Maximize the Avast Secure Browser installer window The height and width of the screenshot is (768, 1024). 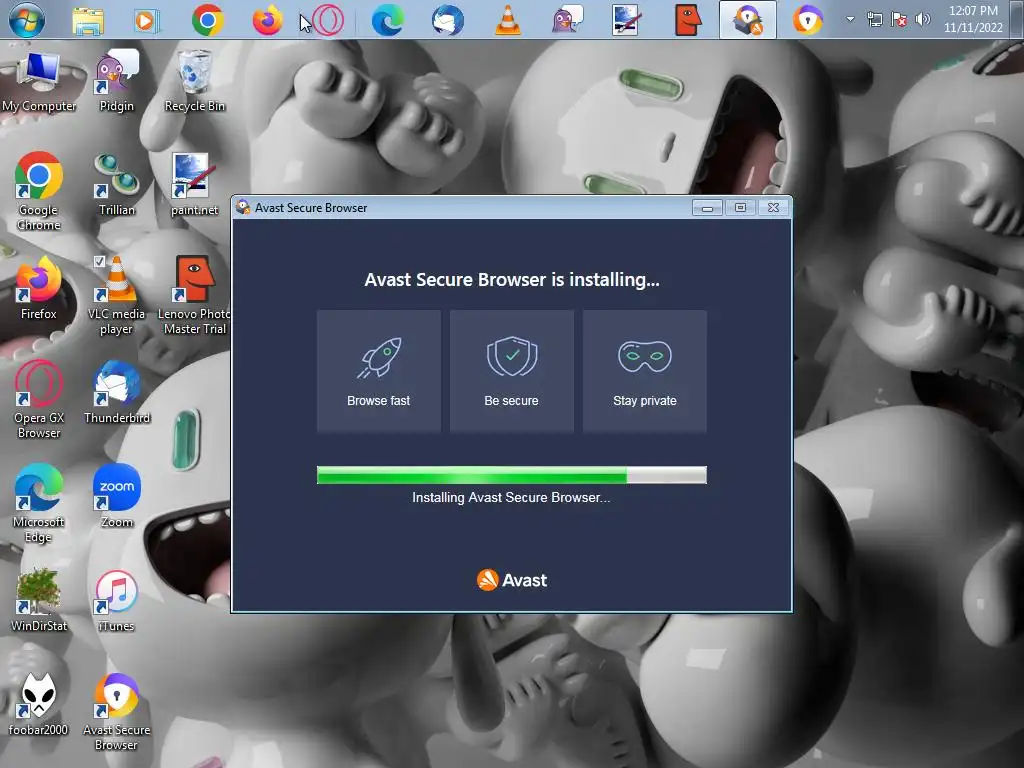point(741,208)
